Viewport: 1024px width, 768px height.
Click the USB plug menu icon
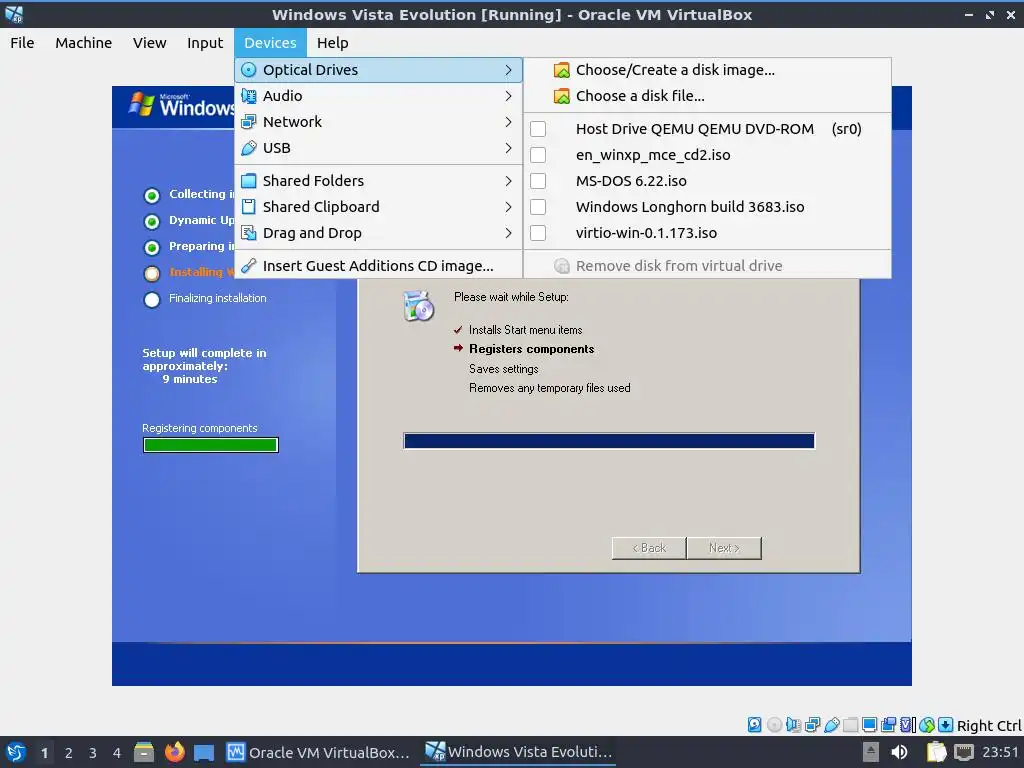pyautogui.click(x=248, y=148)
